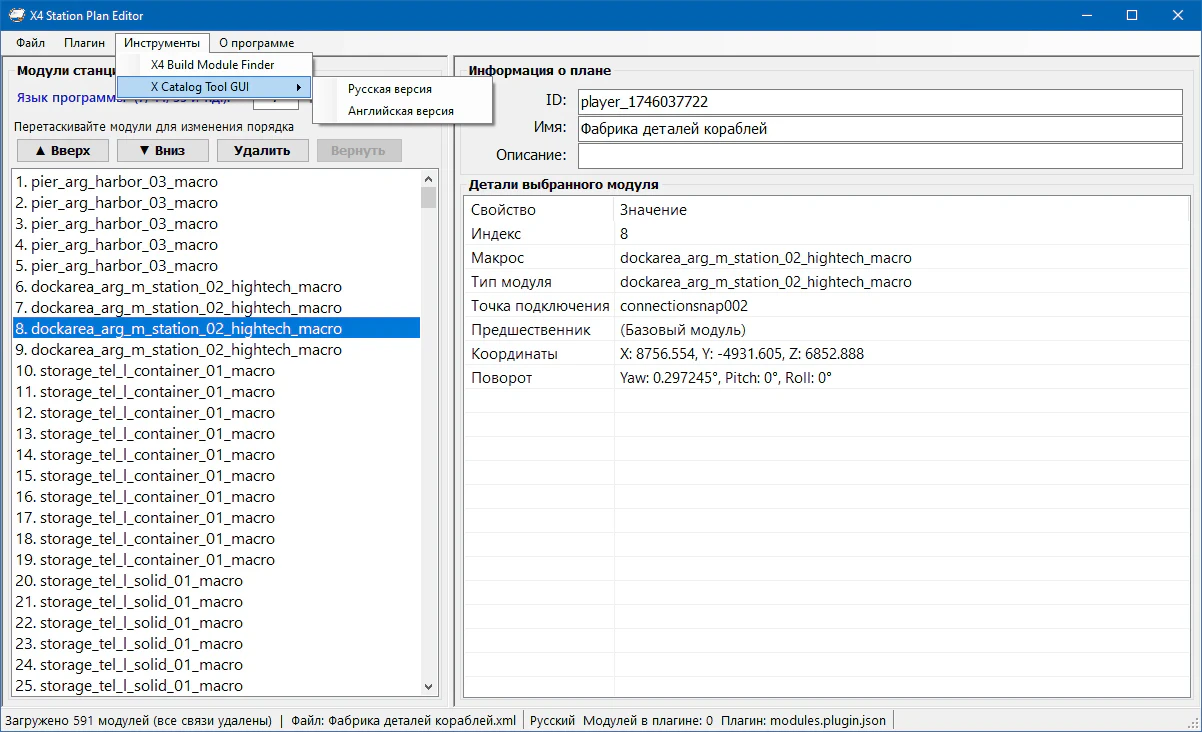Open the Плагин menu
Screen dimensions: 1202x732
pyautogui.click(x=84, y=43)
